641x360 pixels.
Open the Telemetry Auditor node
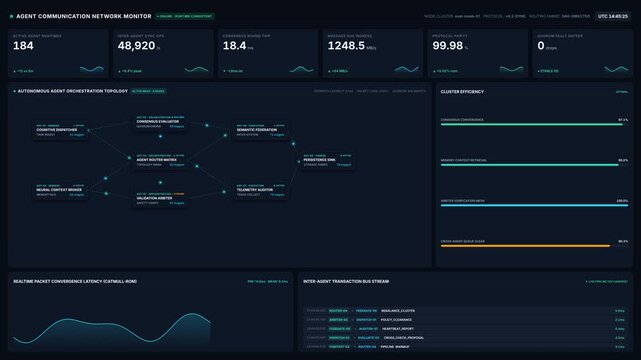coord(260,190)
